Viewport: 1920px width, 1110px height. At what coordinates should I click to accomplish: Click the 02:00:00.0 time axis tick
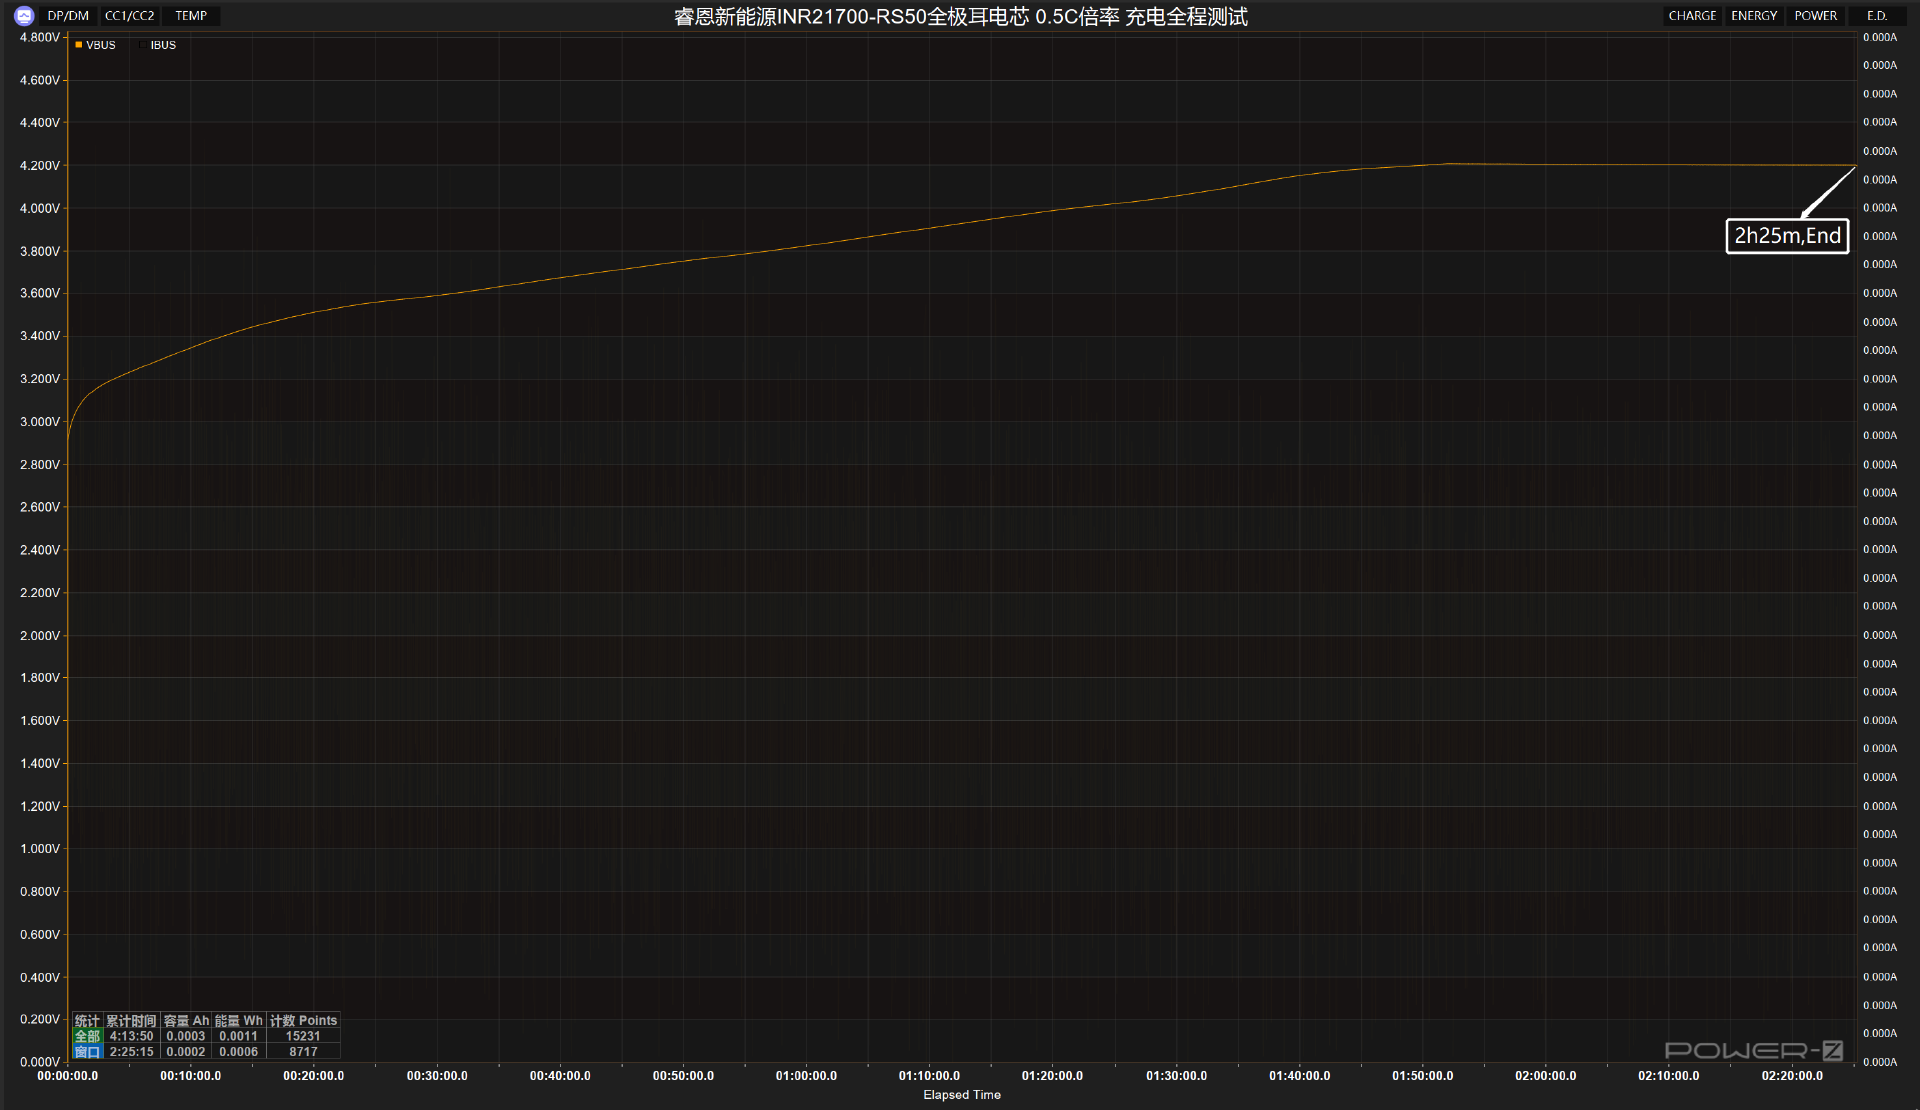1545,1076
